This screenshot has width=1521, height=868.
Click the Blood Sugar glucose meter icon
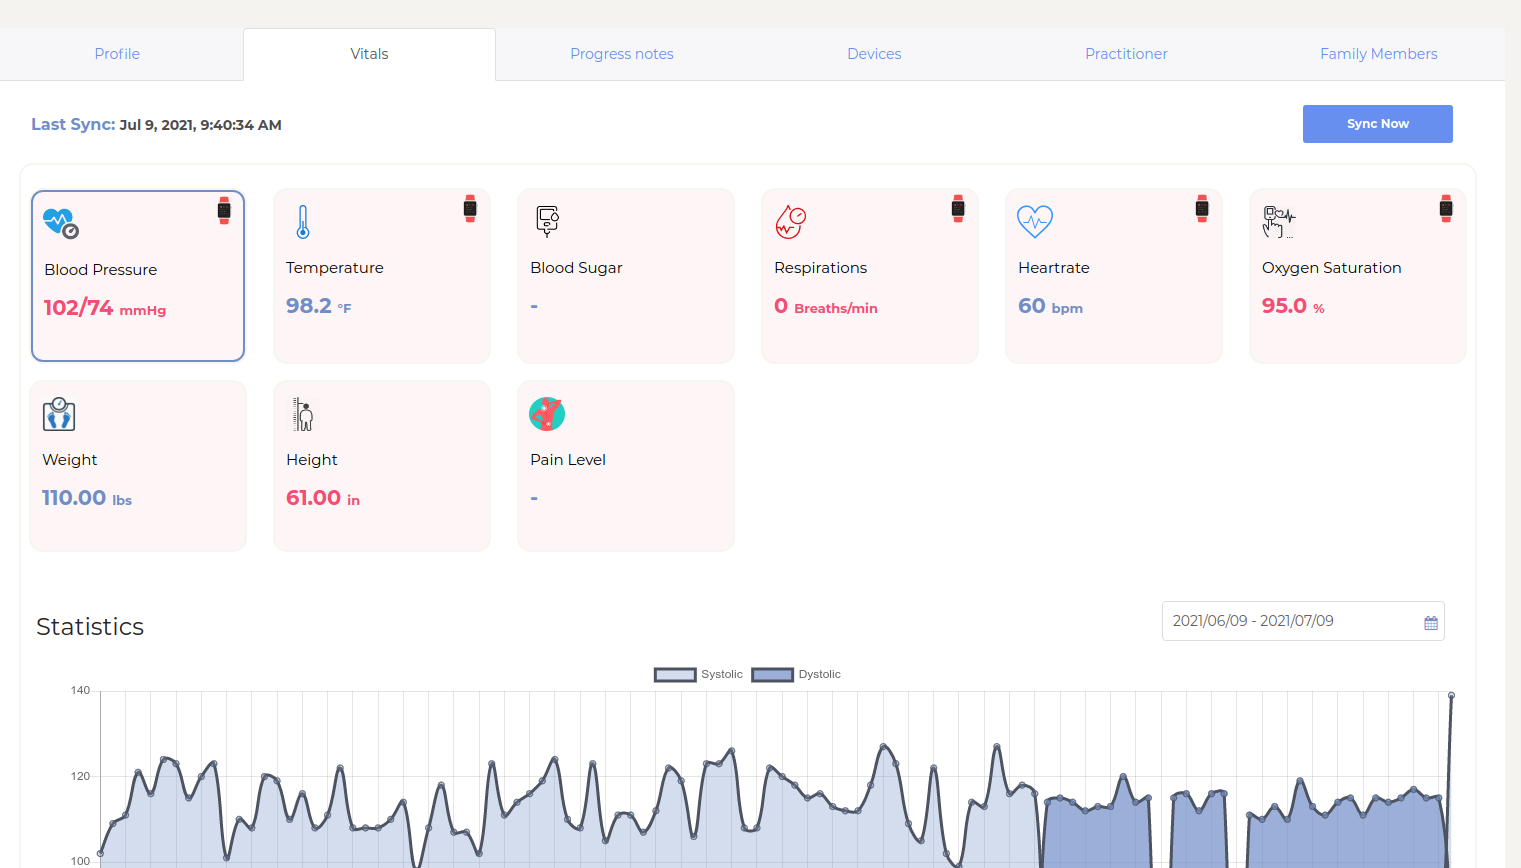[x=547, y=221]
